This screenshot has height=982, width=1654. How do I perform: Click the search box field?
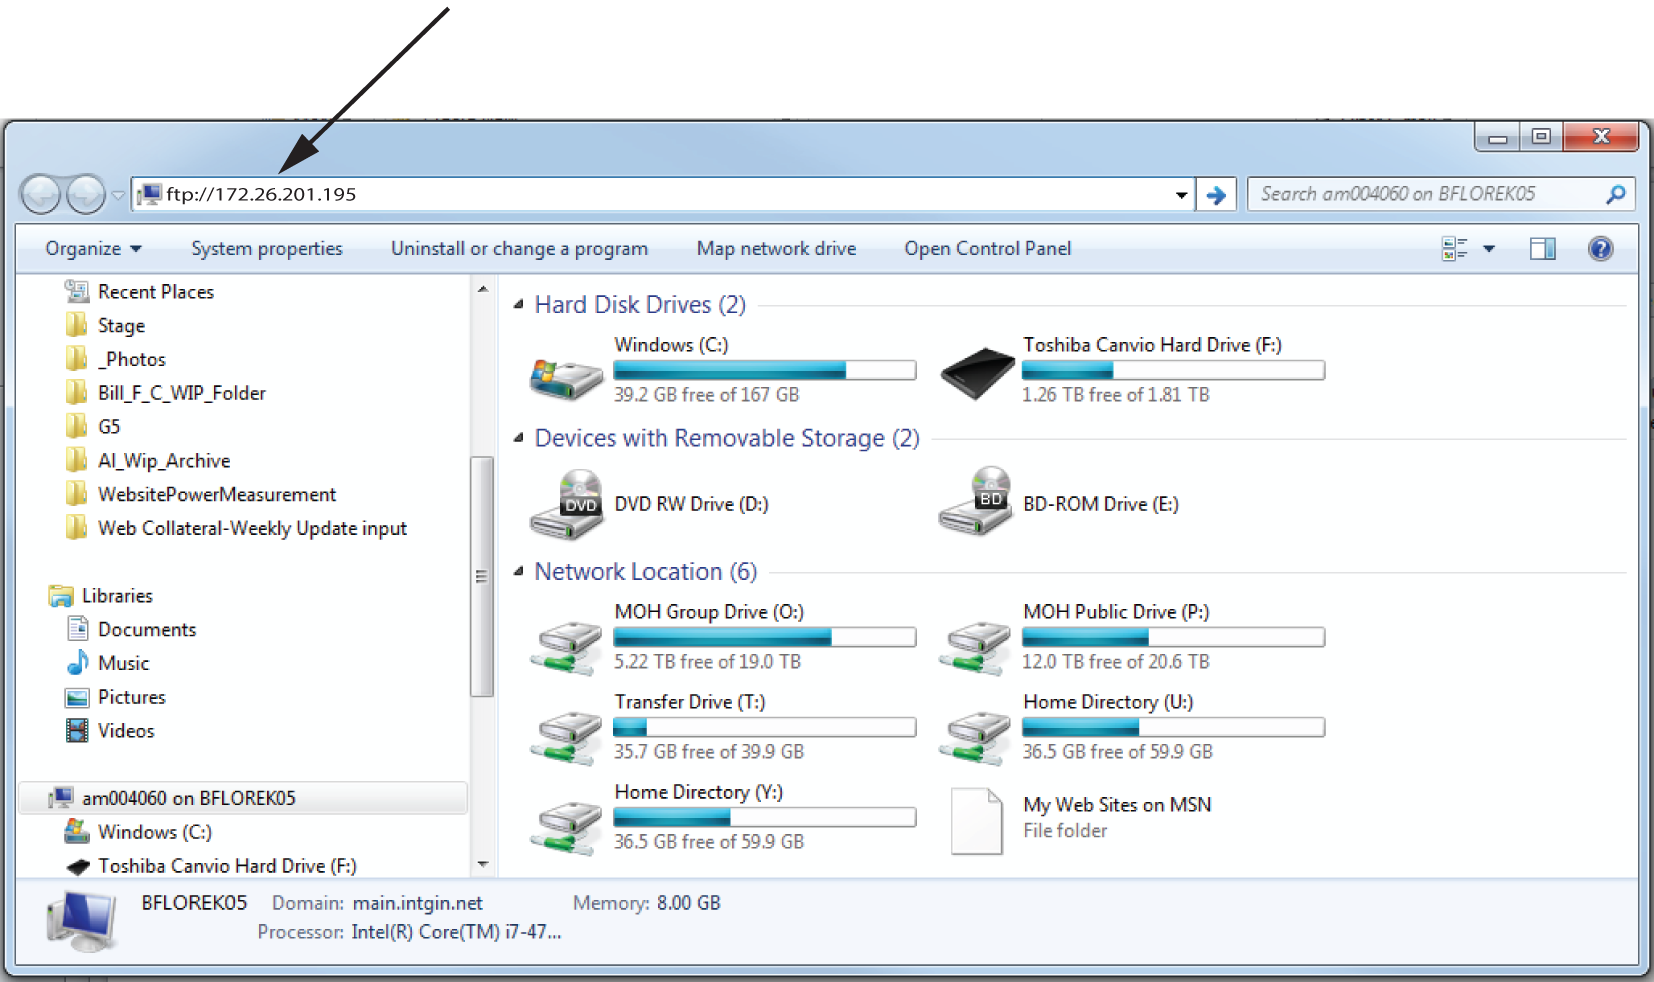(x=1425, y=194)
